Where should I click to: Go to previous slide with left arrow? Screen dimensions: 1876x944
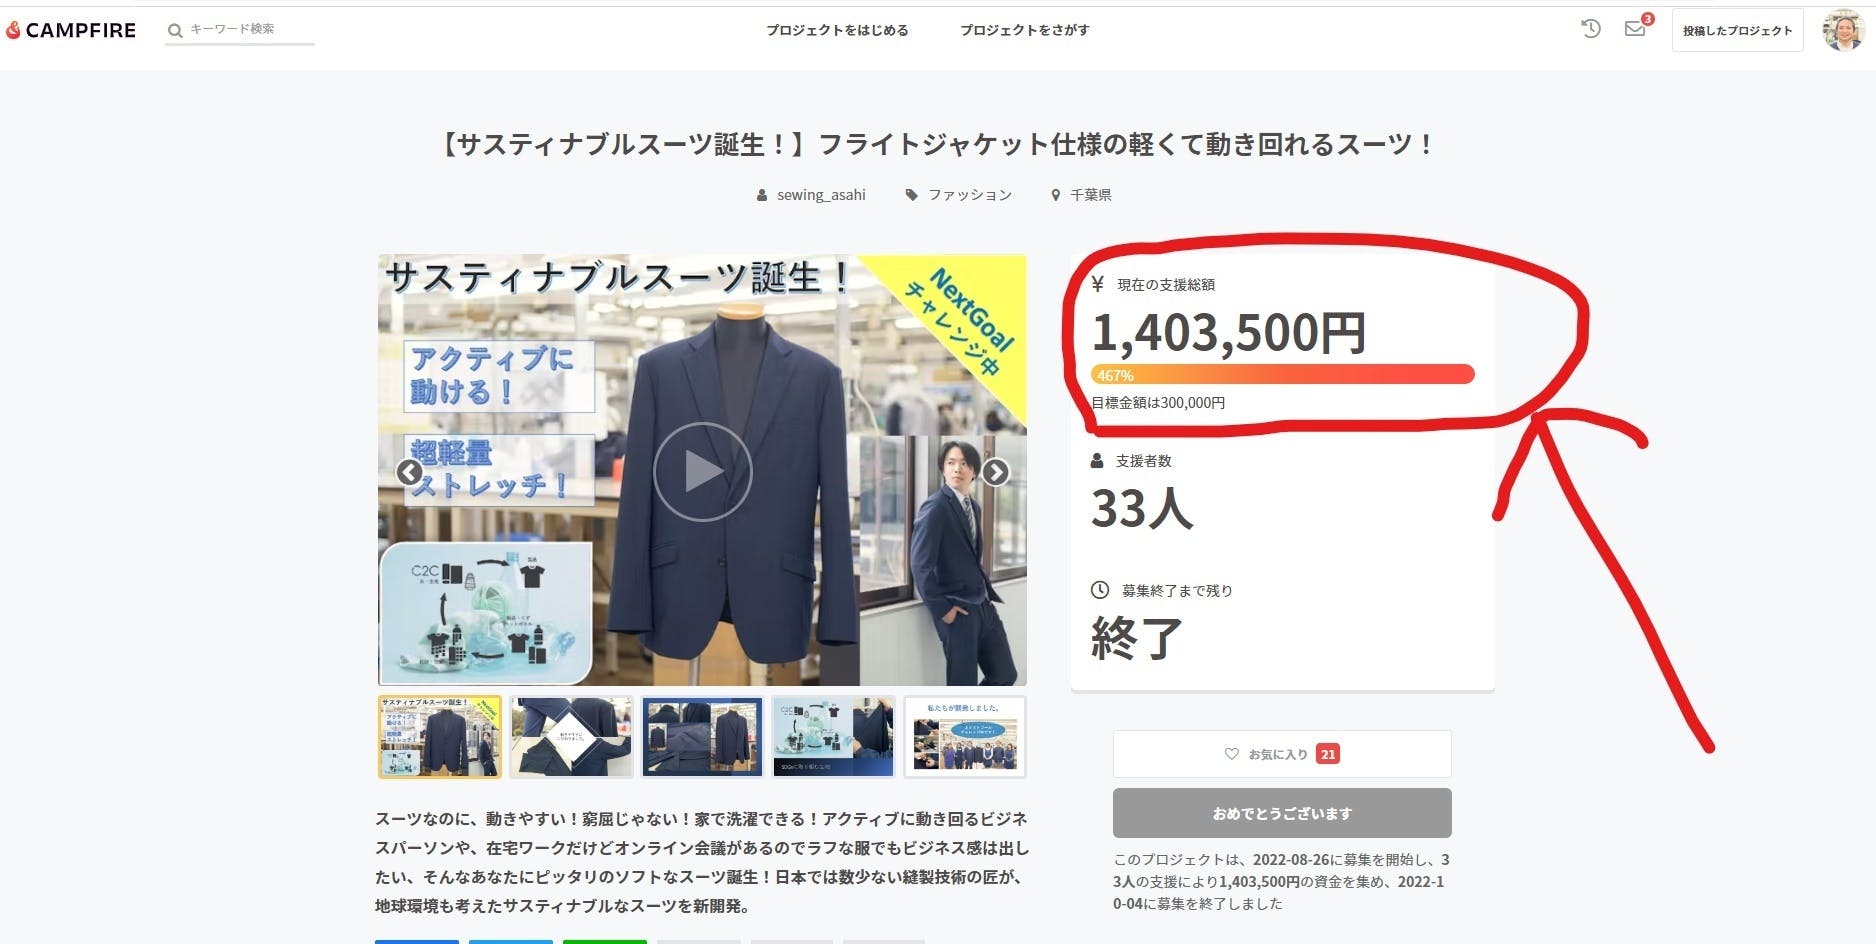coord(409,472)
